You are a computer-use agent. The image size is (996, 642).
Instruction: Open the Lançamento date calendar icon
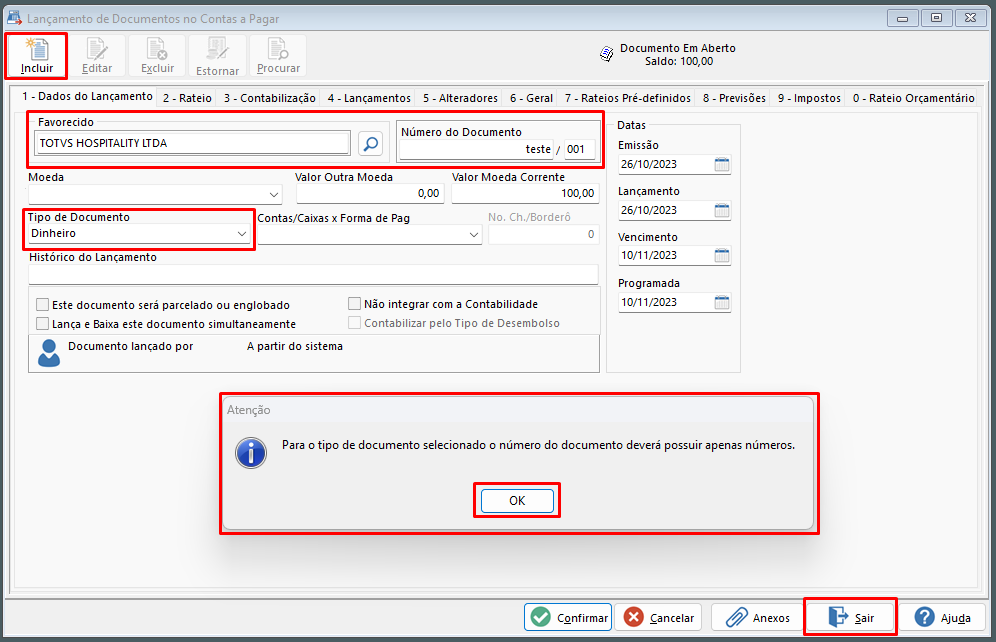pyautogui.click(x=722, y=210)
